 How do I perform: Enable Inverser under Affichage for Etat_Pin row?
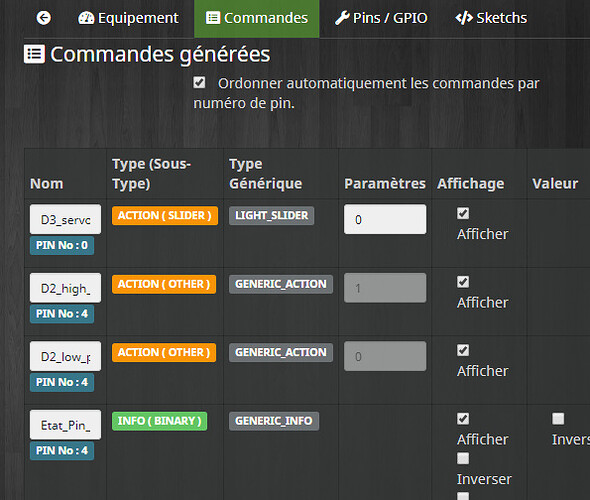463,459
